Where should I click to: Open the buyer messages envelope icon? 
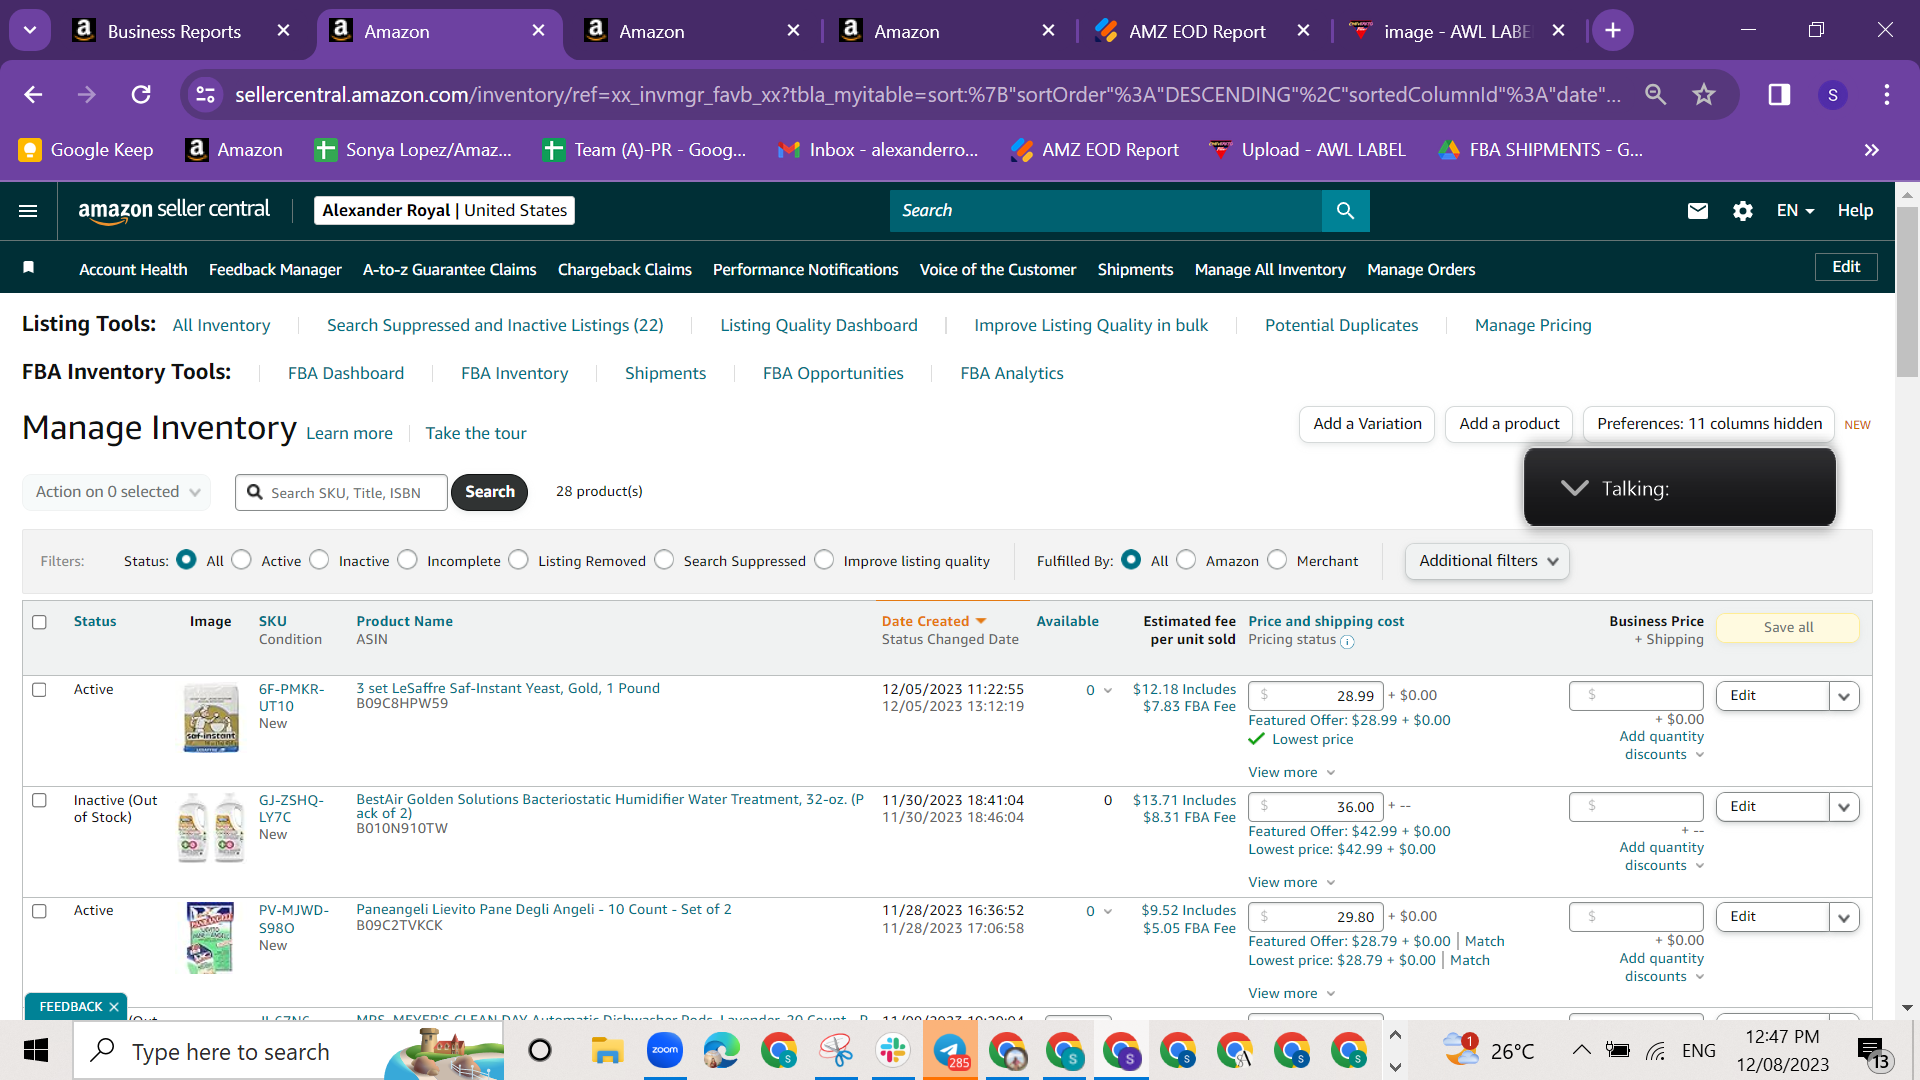click(1697, 211)
